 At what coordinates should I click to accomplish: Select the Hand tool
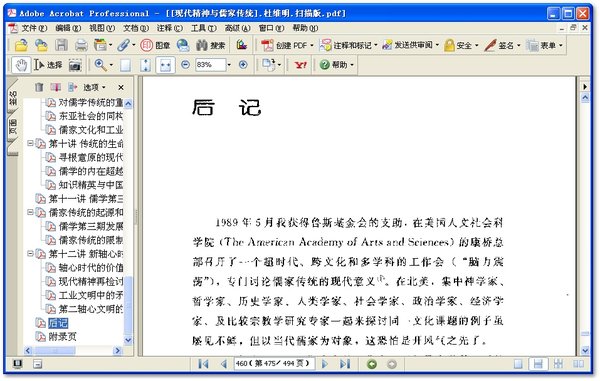point(21,65)
